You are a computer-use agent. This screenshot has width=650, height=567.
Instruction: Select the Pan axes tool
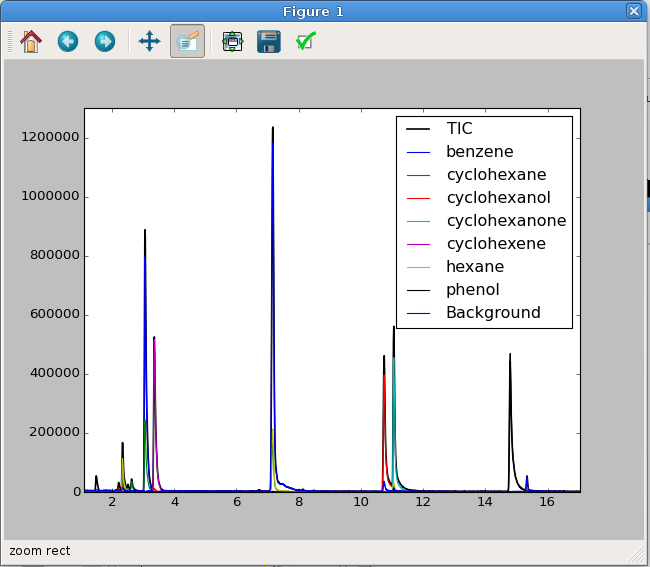point(149,41)
